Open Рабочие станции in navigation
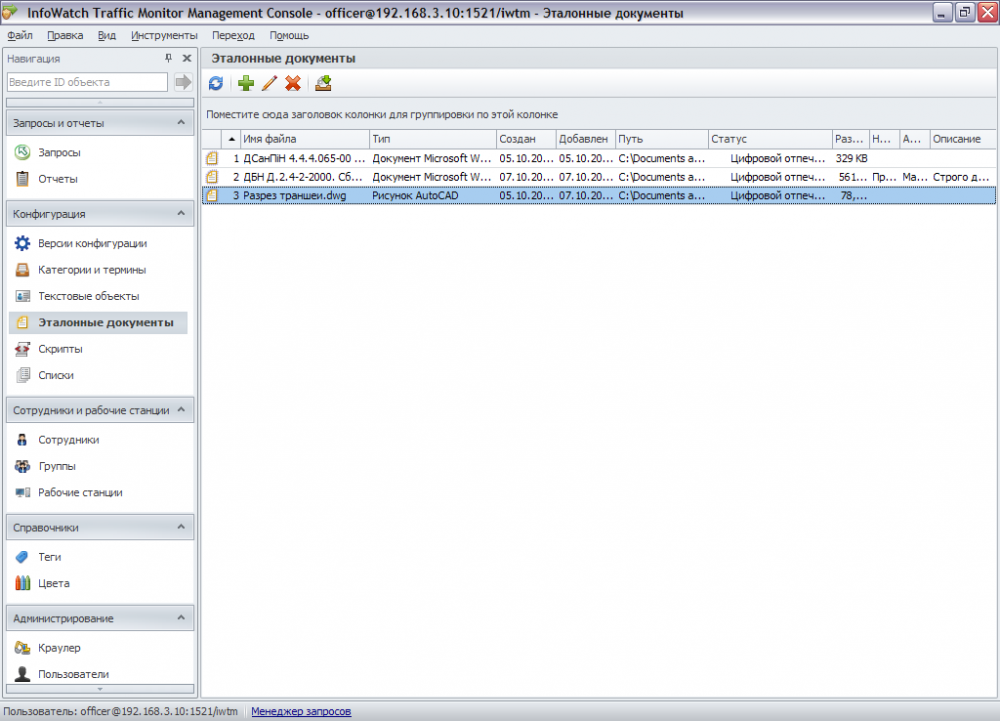The height and width of the screenshot is (721, 1000). pyautogui.click(x=80, y=492)
